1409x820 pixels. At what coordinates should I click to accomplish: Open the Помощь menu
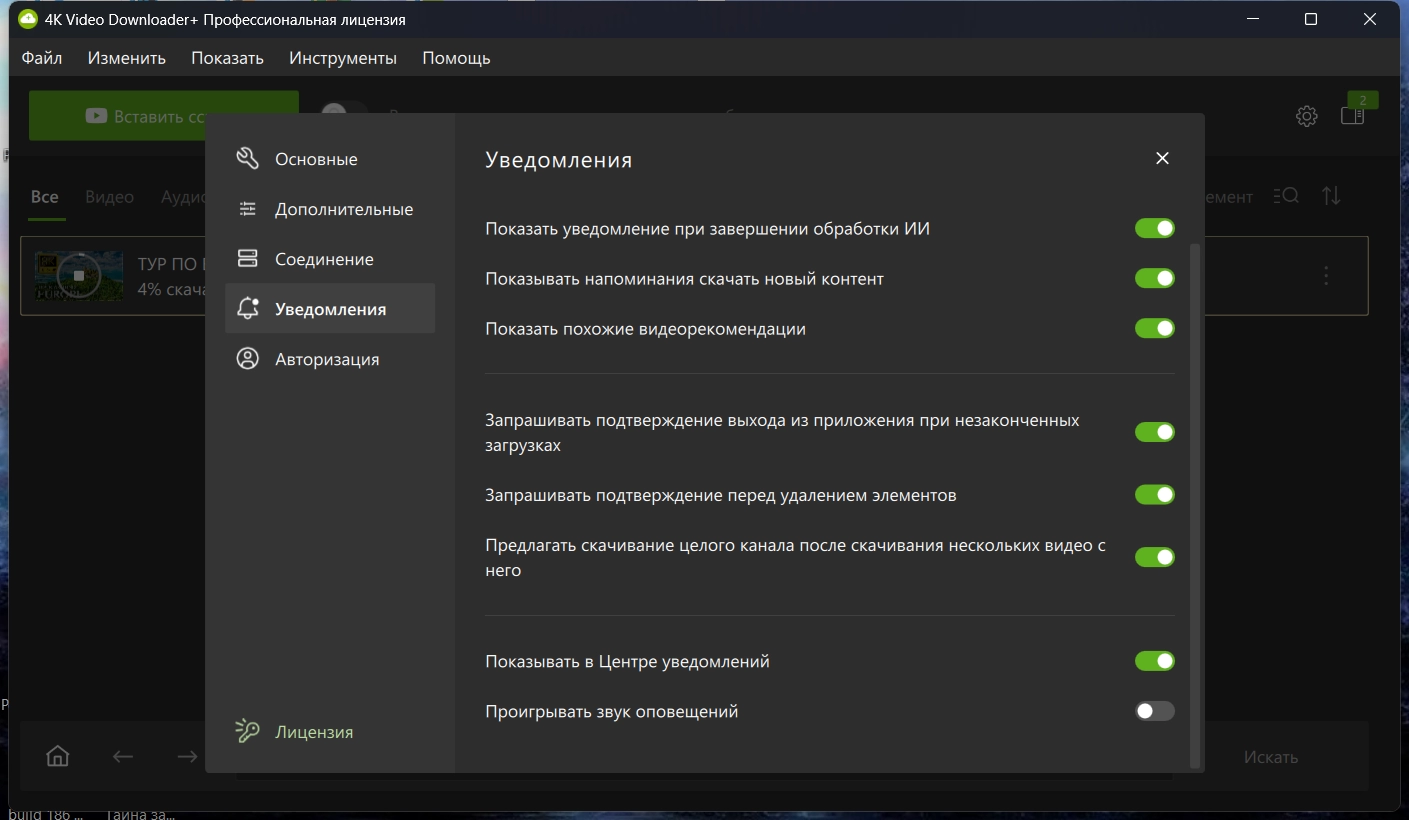pyautogui.click(x=457, y=58)
